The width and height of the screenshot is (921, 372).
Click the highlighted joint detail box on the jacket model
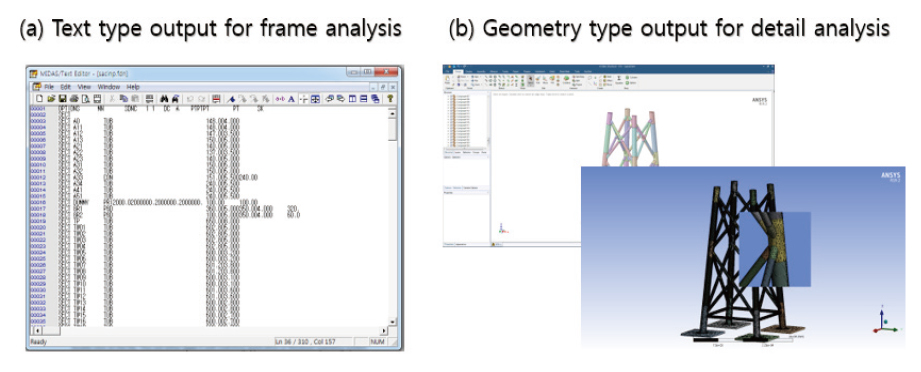[x=774, y=249]
